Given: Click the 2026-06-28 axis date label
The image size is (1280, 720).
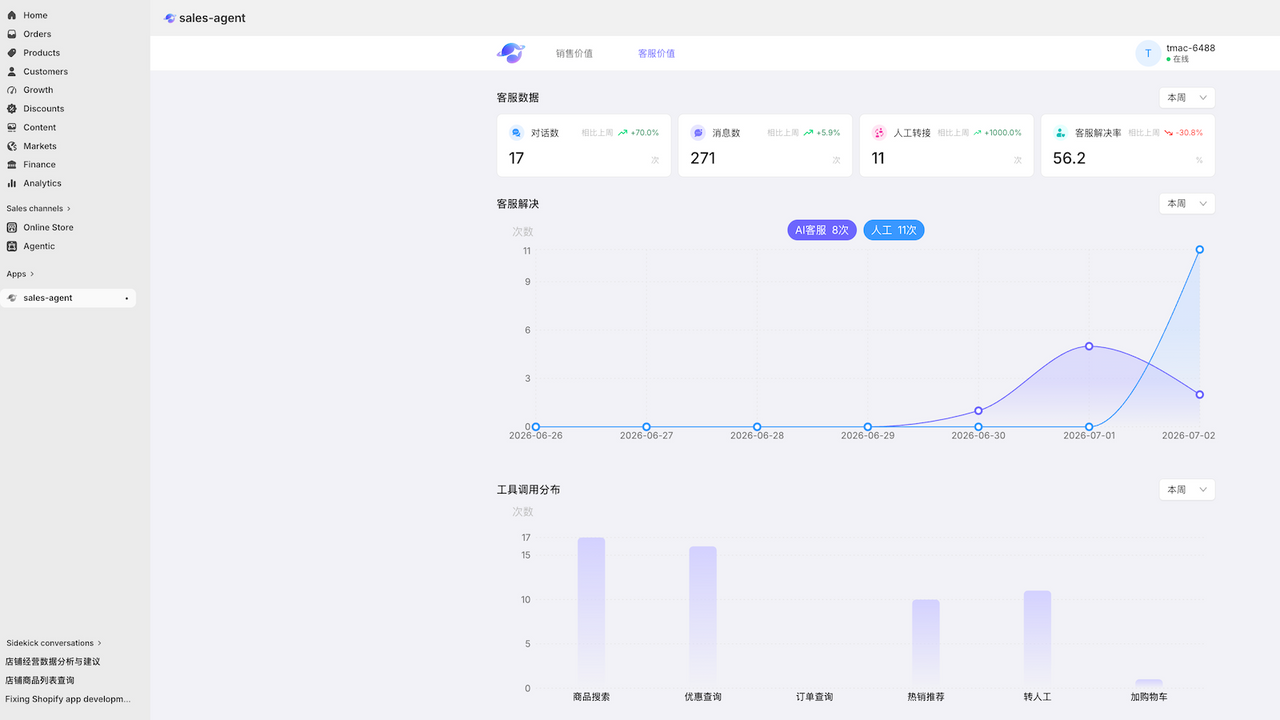Looking at the screenshot, I should click(757, 436).
